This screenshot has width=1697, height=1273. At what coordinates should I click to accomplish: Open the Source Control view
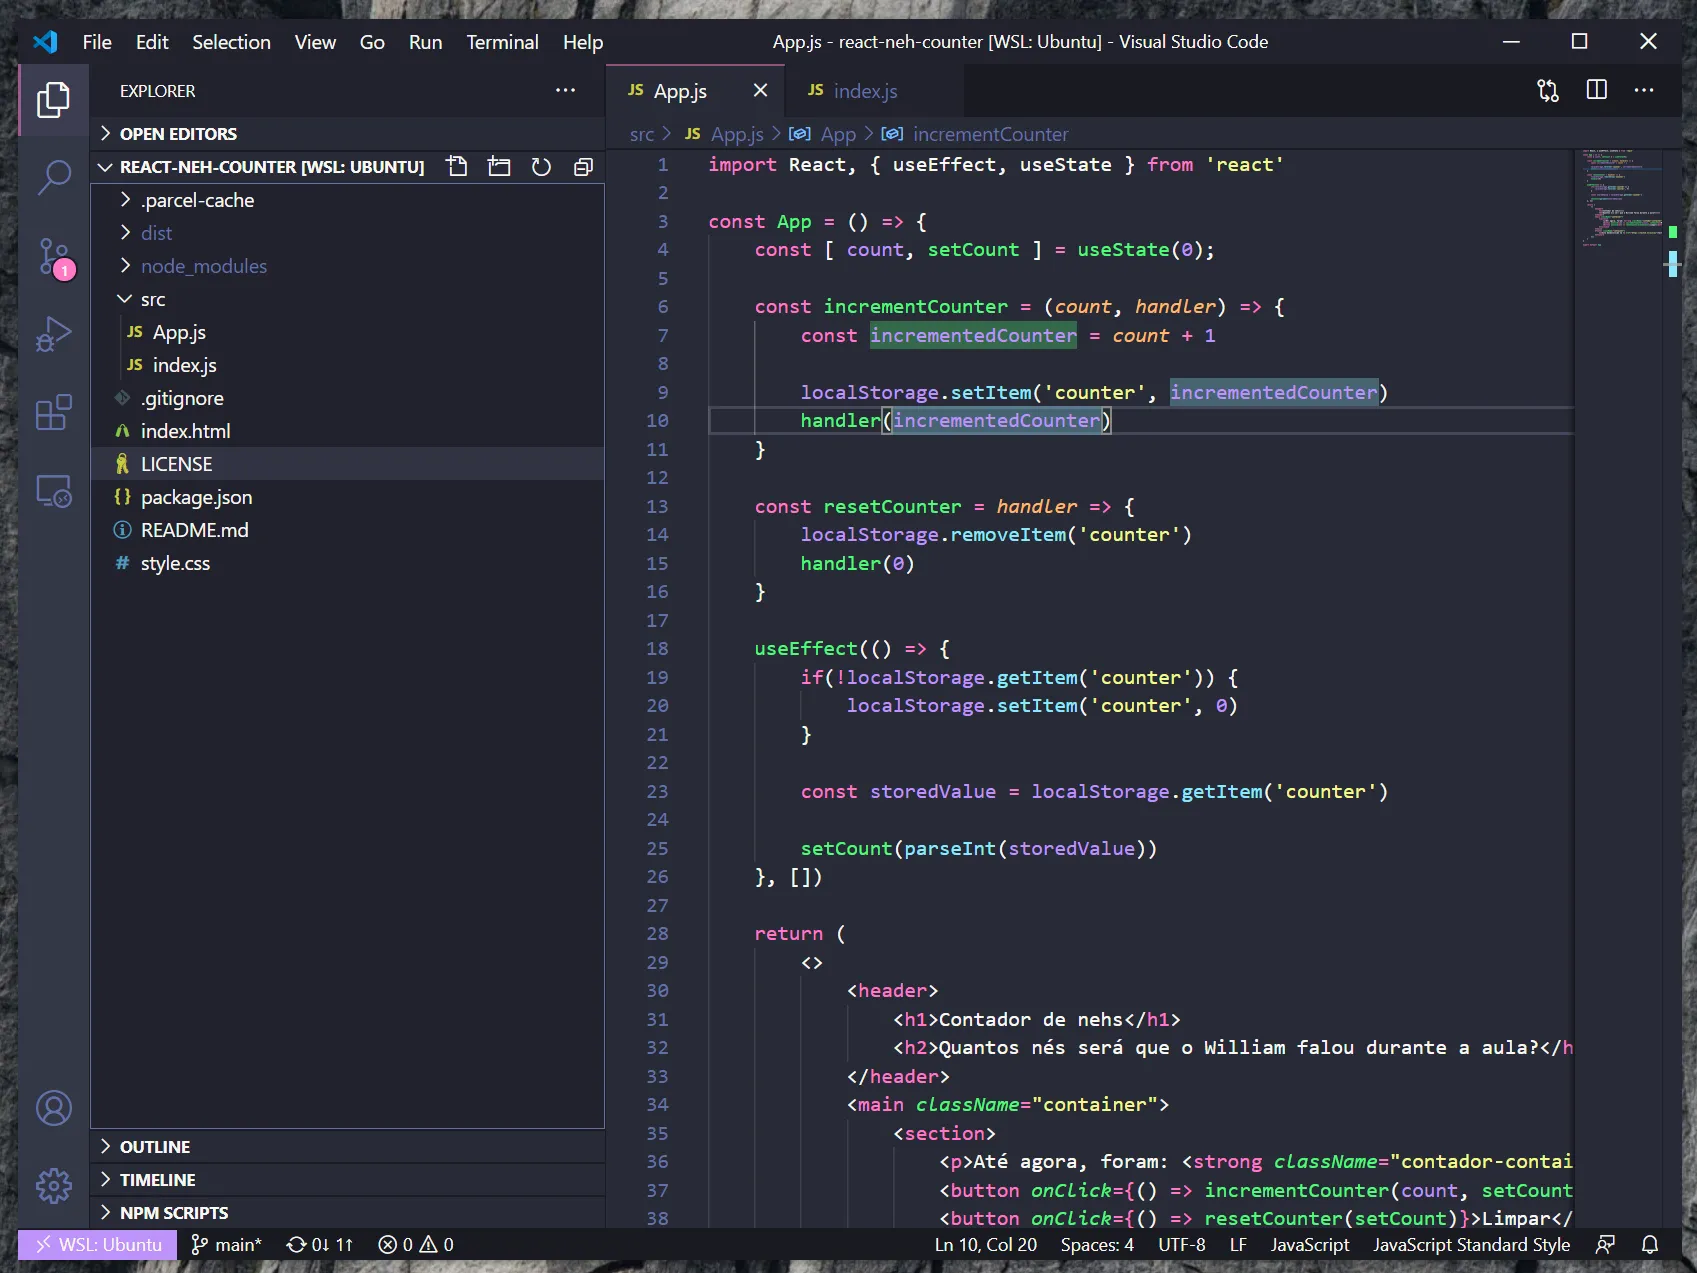pos(52,257)
